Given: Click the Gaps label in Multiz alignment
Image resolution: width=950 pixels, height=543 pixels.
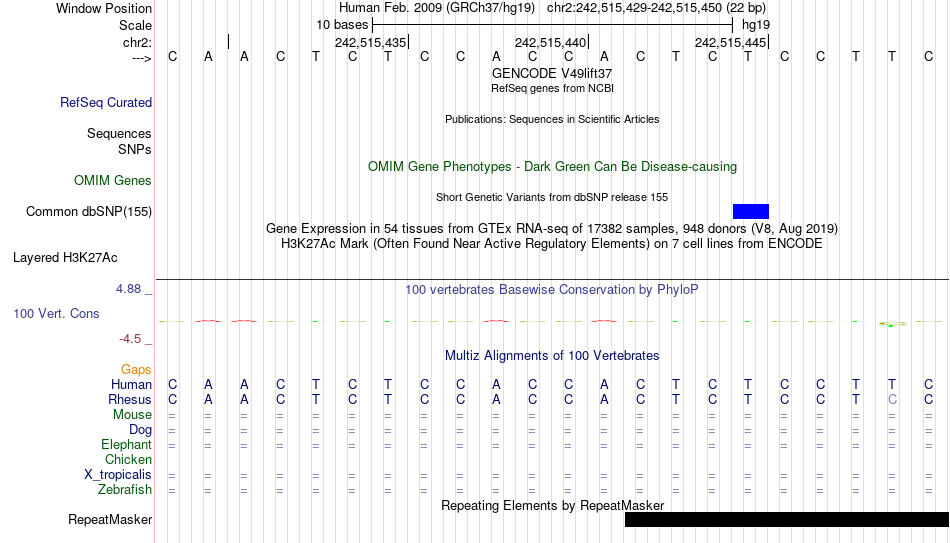Looking at the screenshot, I should coord(136,370).
